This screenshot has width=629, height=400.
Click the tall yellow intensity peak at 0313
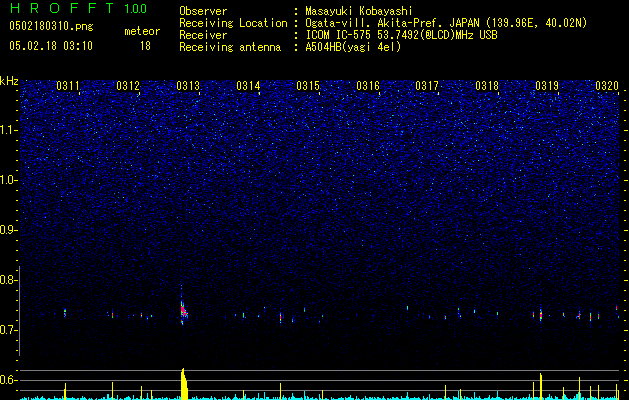pos(184,383)
